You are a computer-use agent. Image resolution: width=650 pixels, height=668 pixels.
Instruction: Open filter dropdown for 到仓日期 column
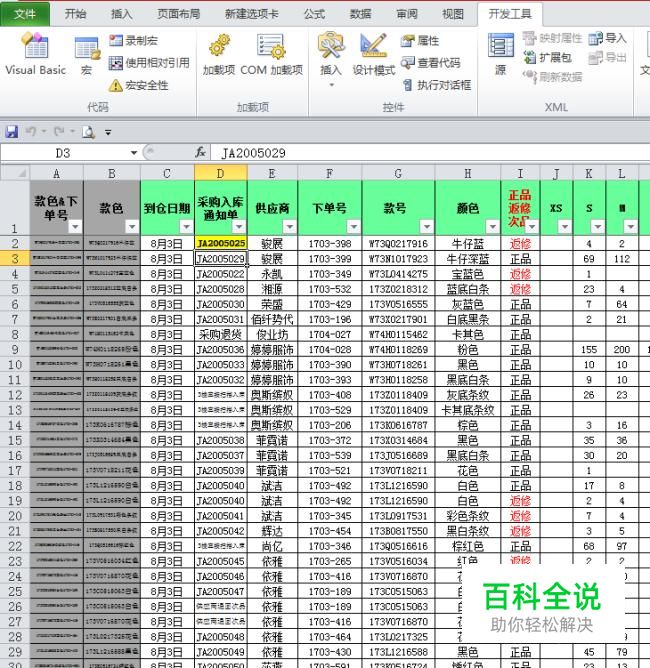[186, 227]
